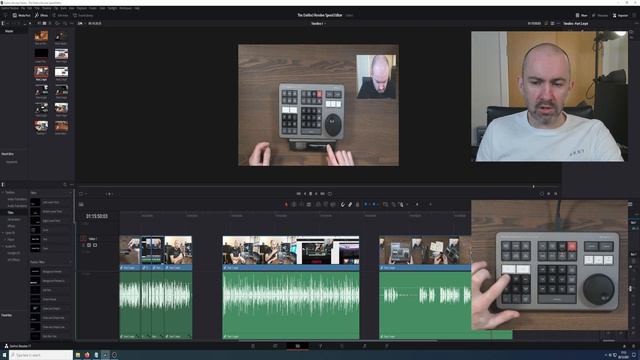This screenshot has width=640, height=360.
Task: Click the timeline zoom-out minus icon
Action: point(417,204)
